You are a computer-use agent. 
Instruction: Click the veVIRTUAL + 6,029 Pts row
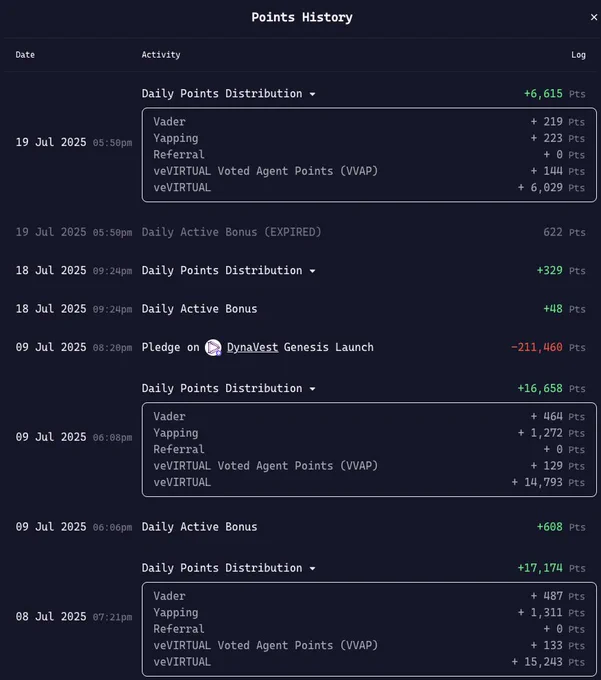369,188
